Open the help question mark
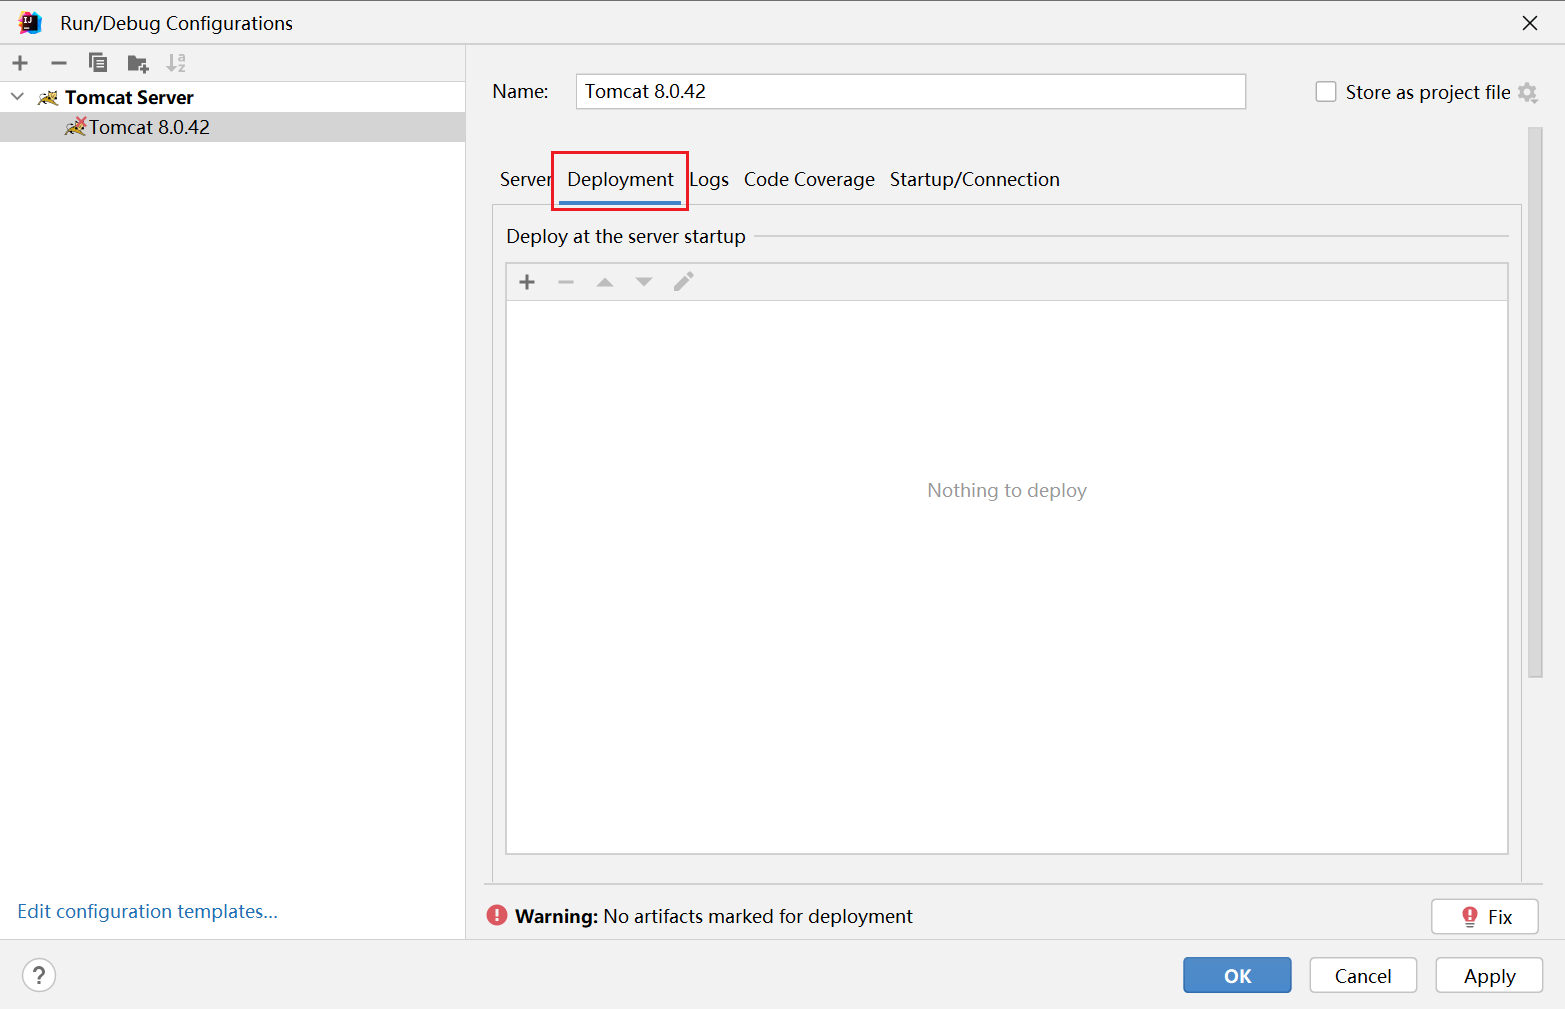This screenshot has width=1565, height=1009. coord(39,975)
